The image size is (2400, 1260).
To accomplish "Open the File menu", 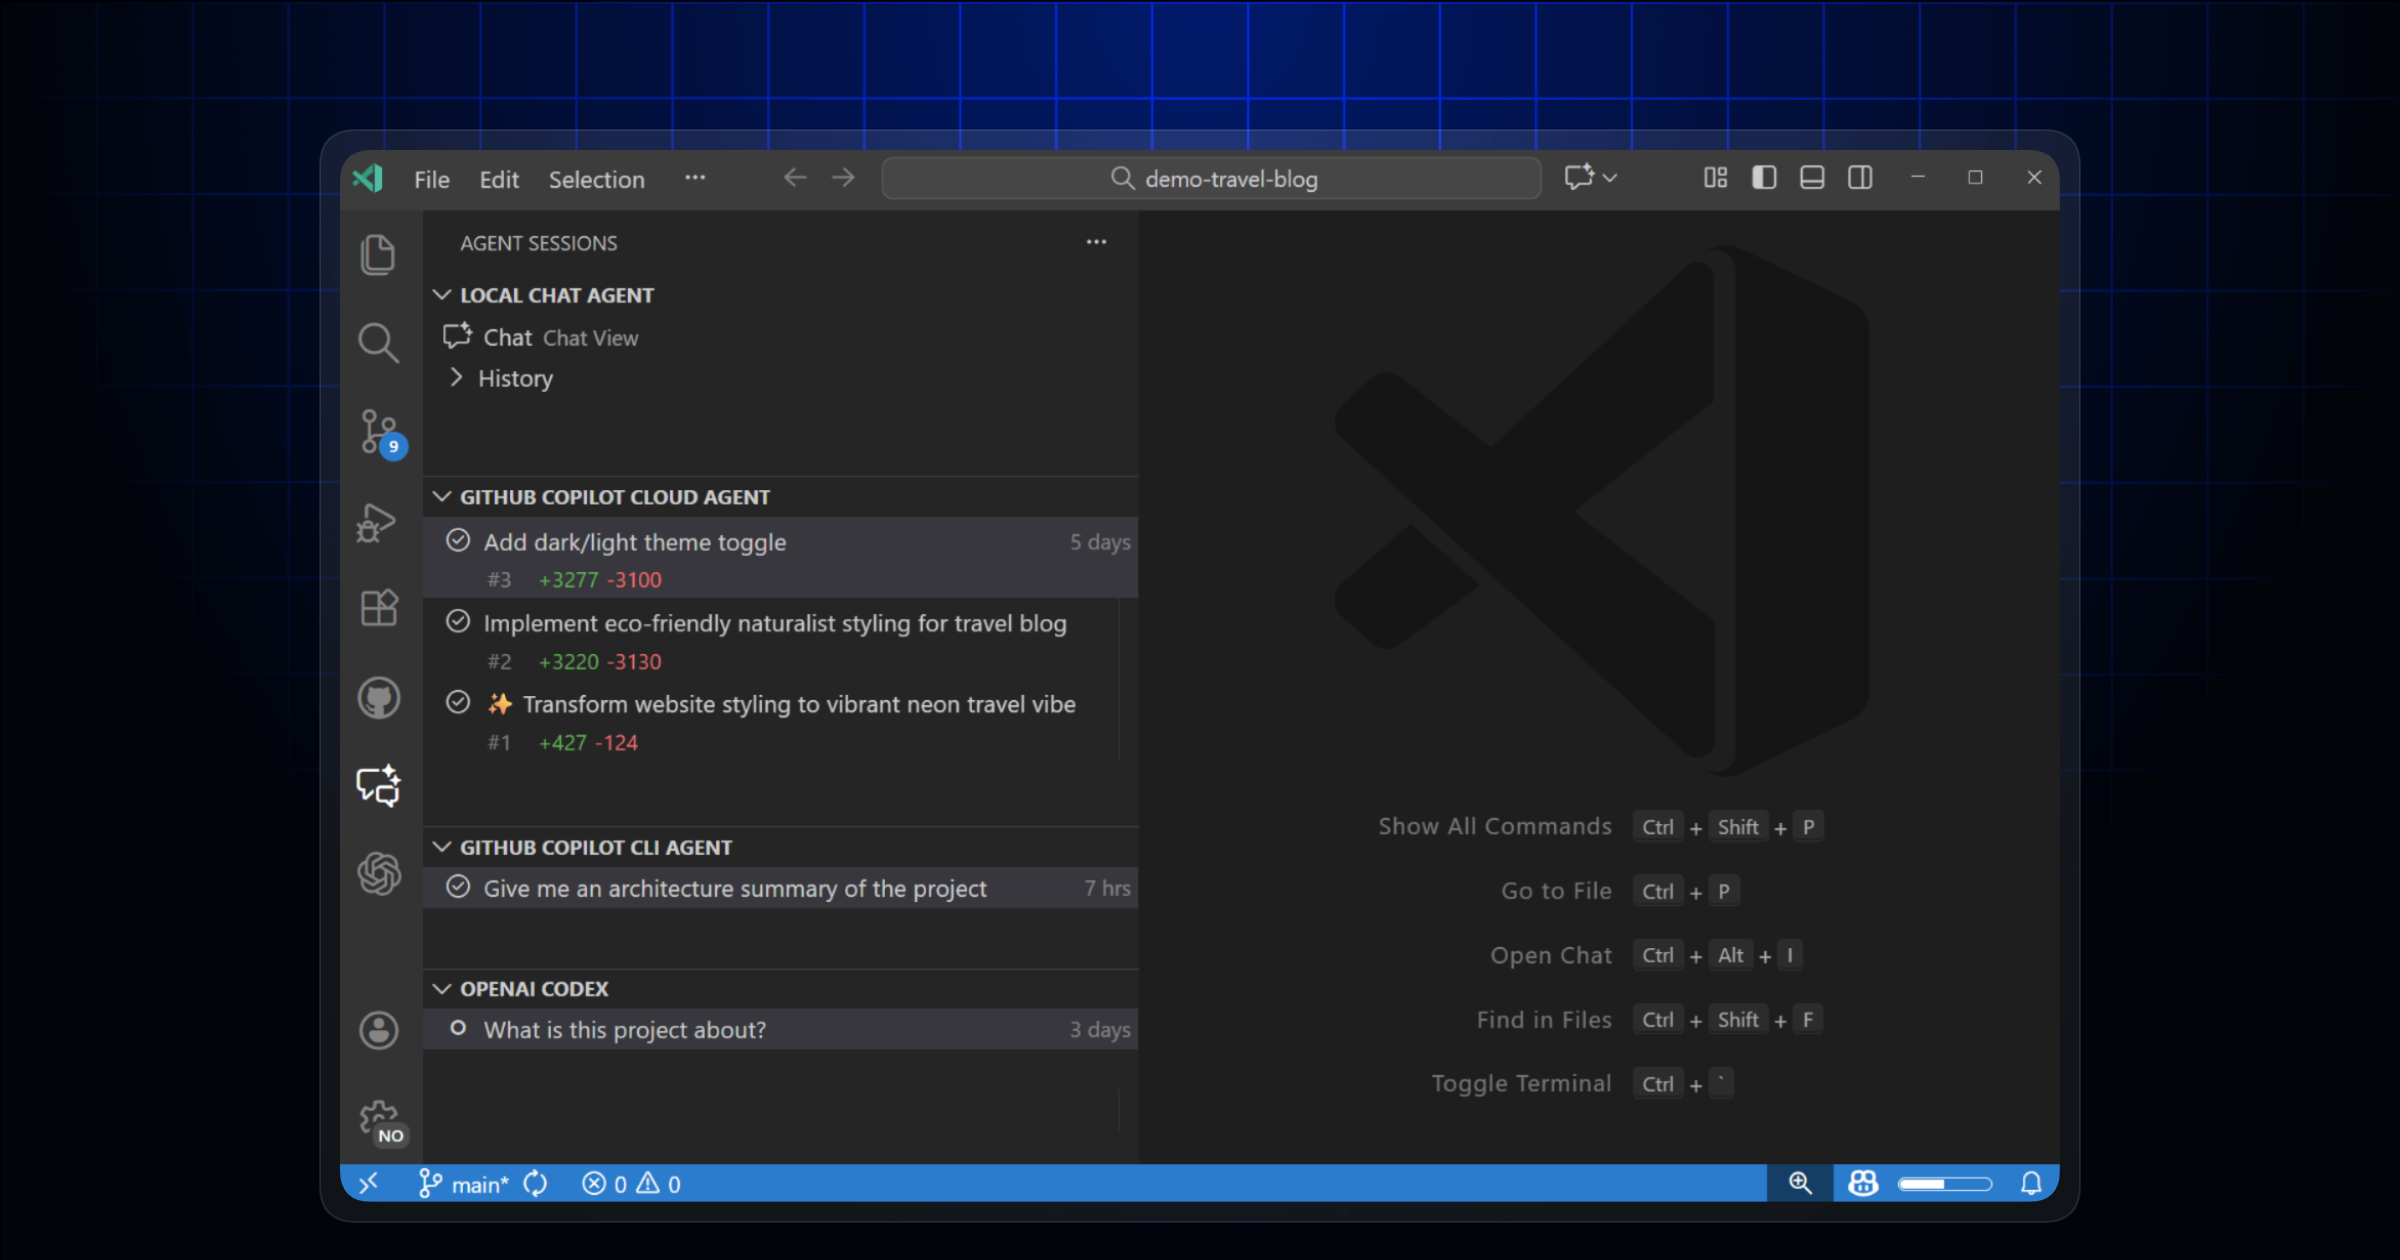I will (x=431, y=179).
